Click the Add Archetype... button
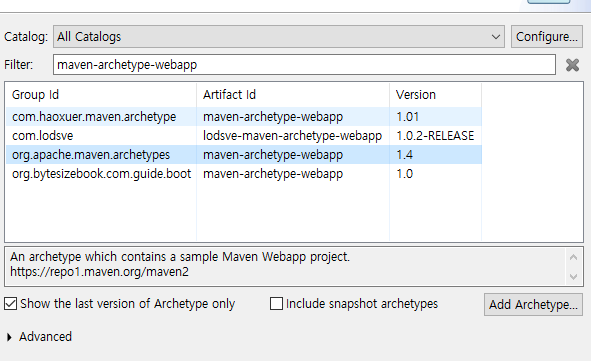Screen dimensions: 591x361 point(533,304)
